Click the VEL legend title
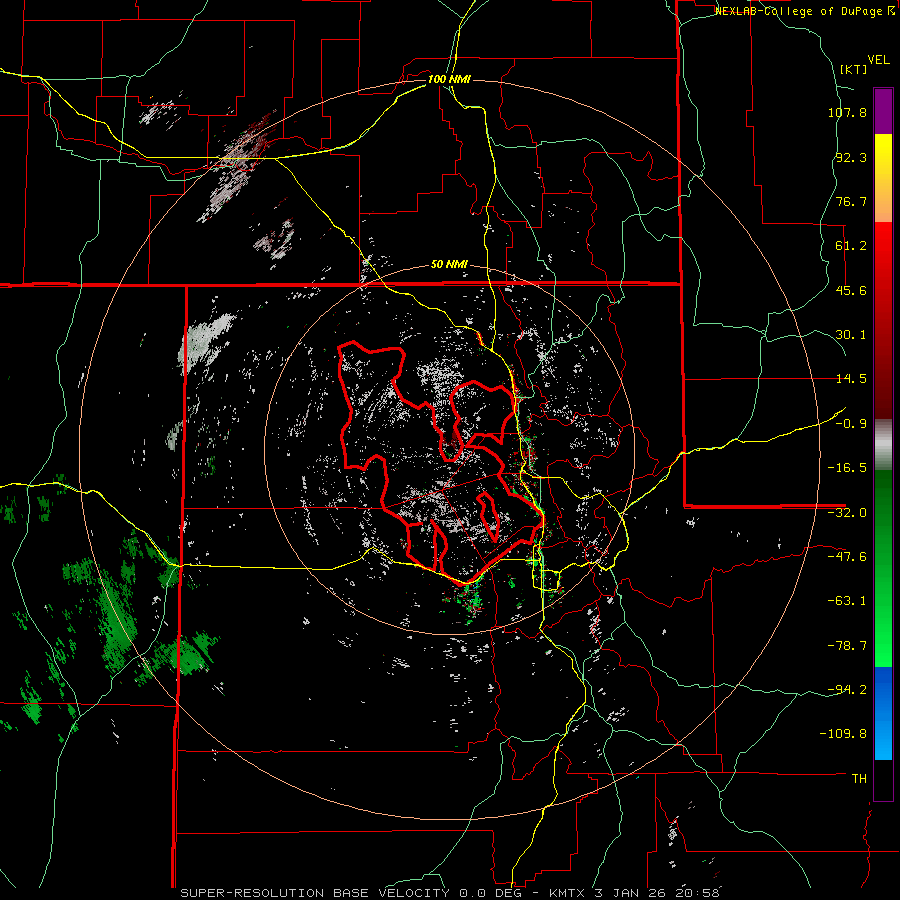The width and height of the screenshot is (900, 900). click(x=878, y=60)
